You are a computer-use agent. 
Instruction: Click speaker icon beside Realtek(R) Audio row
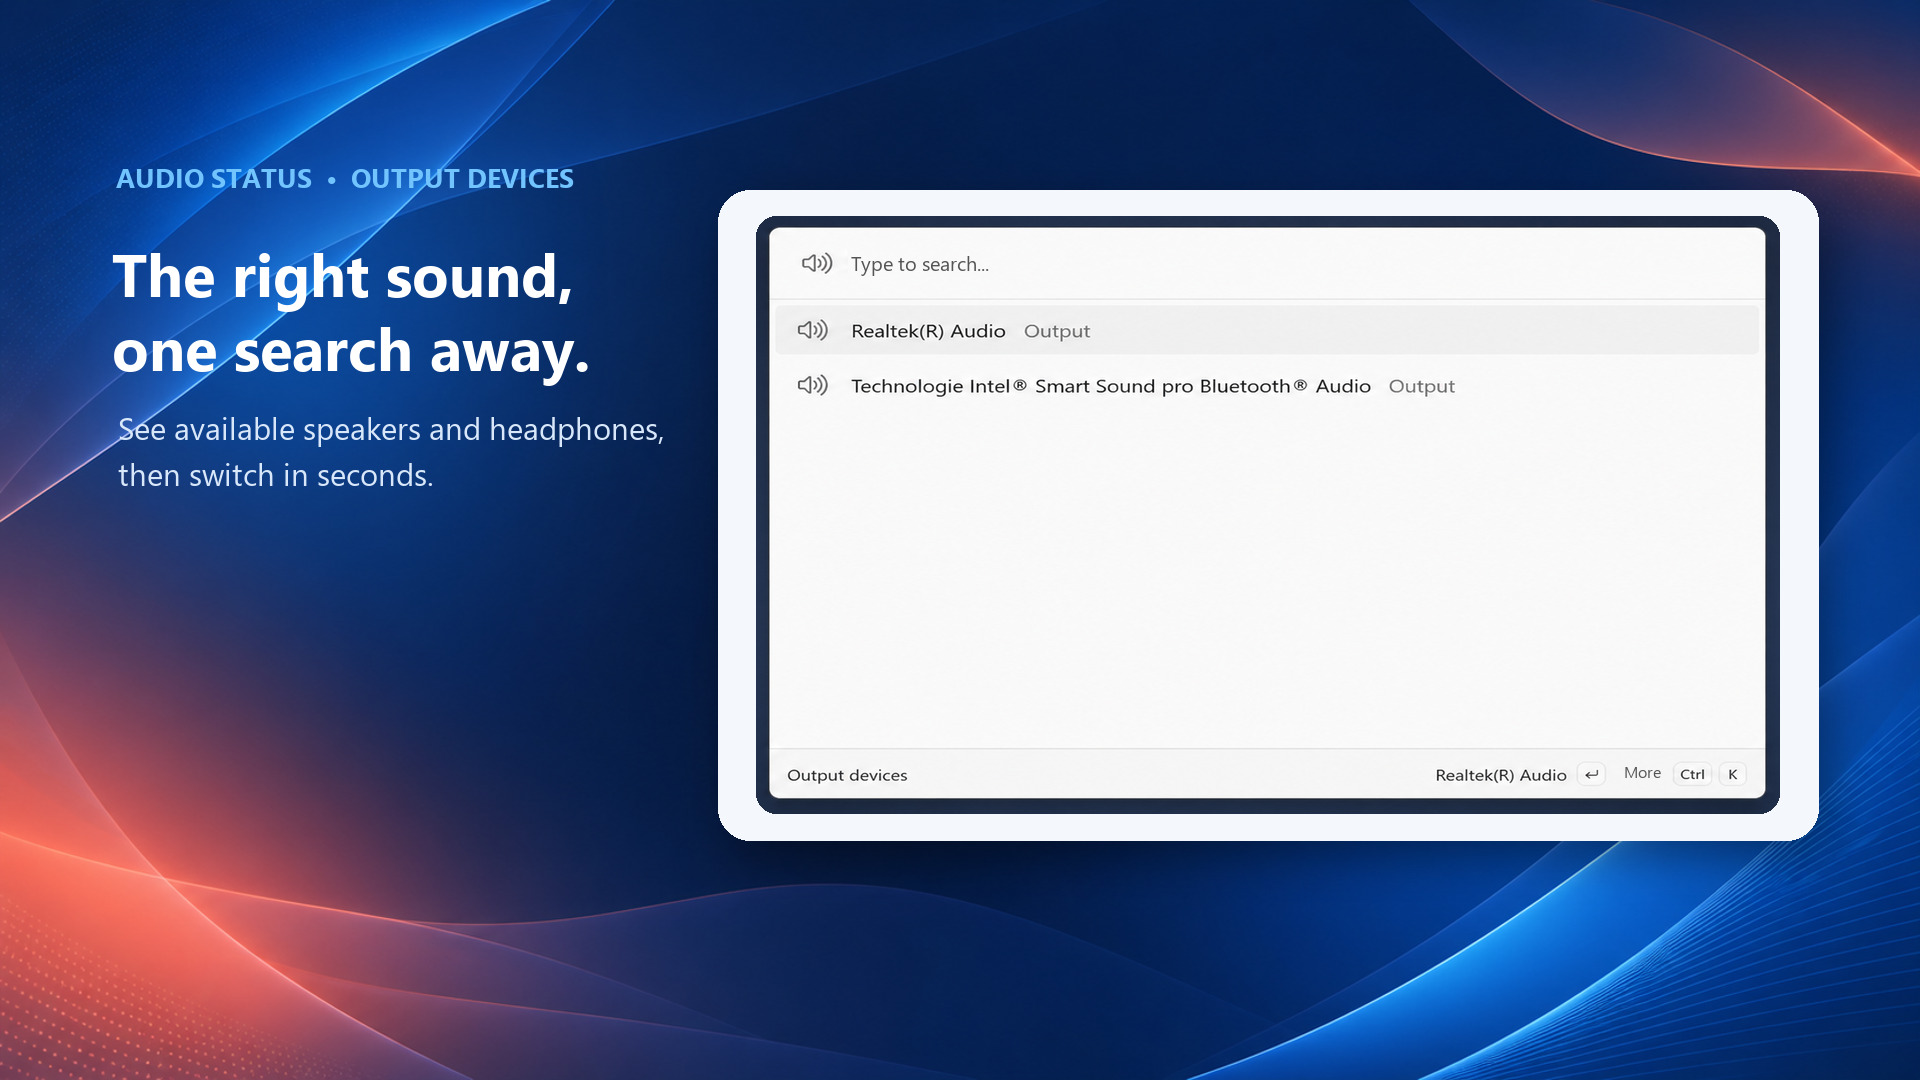pos(812,330)
